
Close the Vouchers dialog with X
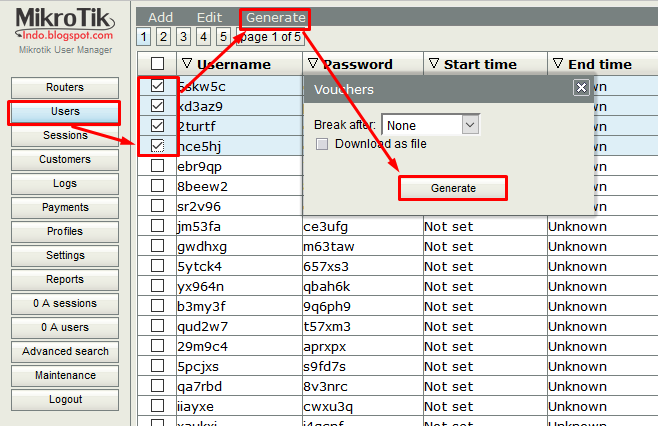pos(581,88)
